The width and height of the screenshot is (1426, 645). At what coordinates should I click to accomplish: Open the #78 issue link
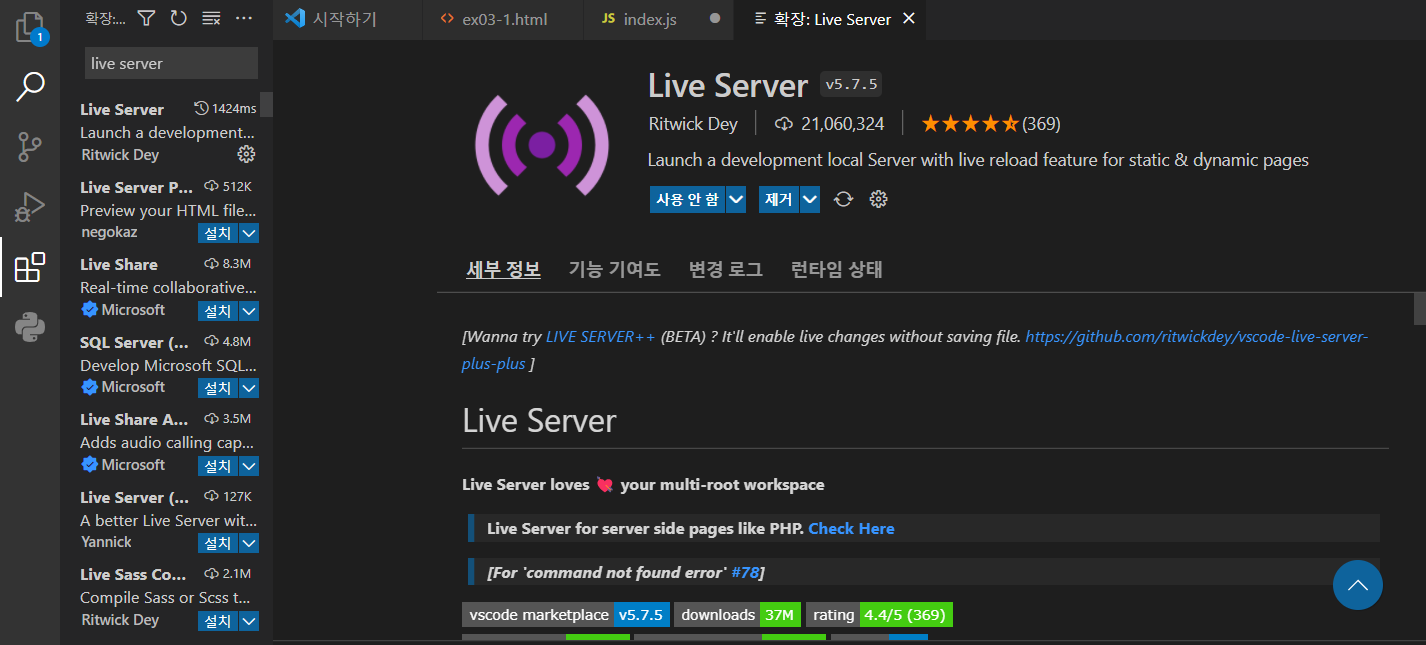click(745, 572)
